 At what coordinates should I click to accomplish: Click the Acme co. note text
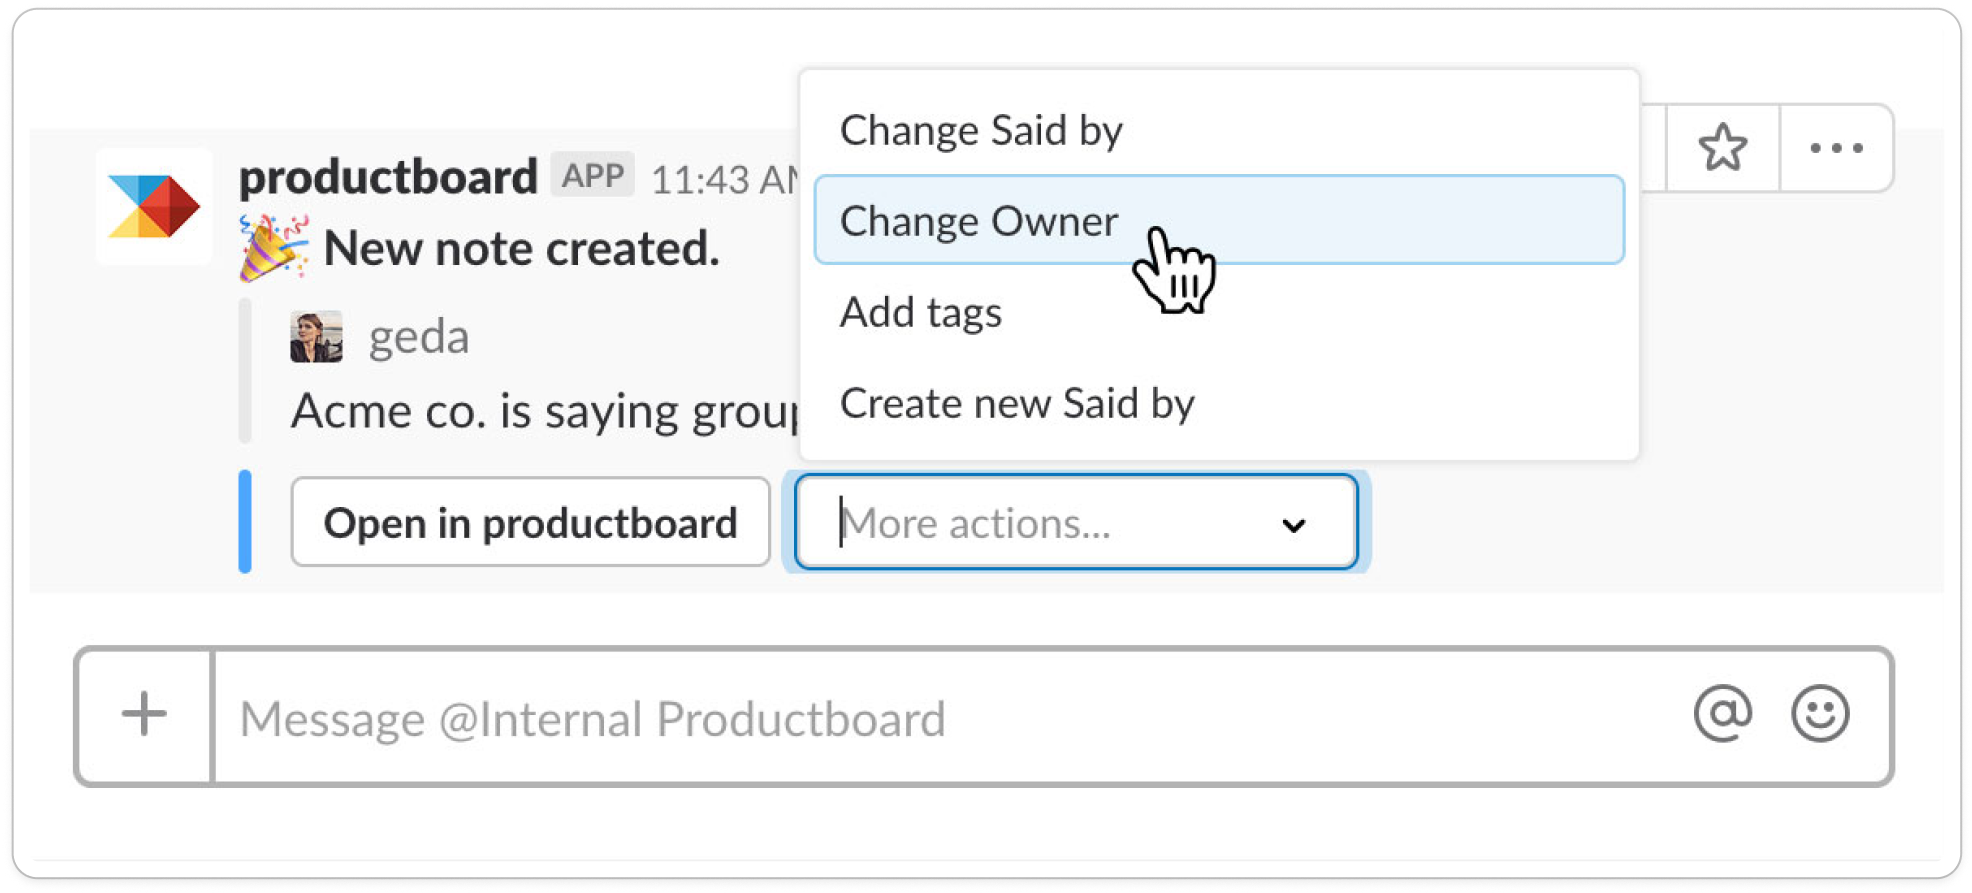[x=544, y=411]
